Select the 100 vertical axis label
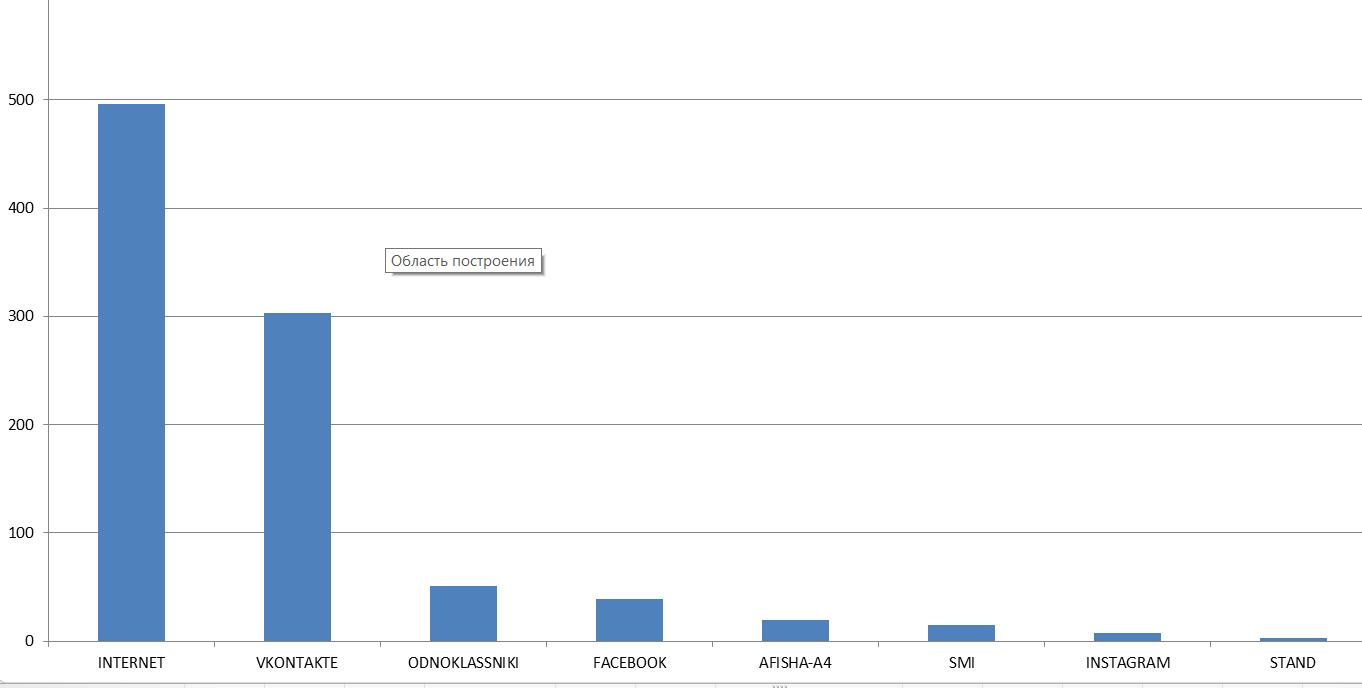 pos(21,533)
